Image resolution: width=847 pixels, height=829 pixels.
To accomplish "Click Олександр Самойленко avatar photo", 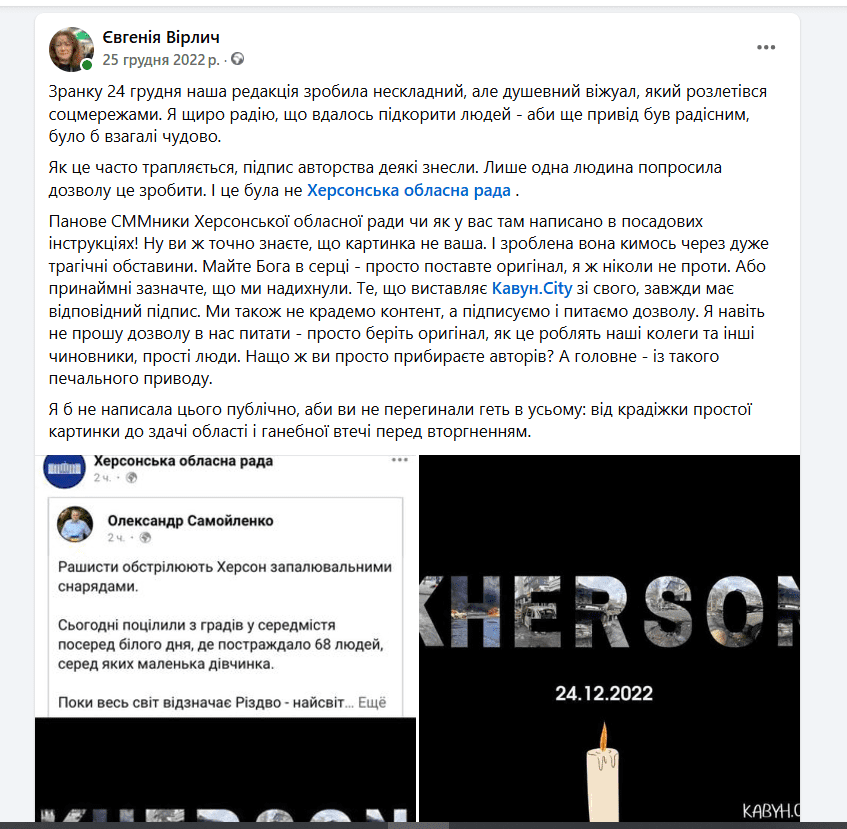I will [75, 524].
